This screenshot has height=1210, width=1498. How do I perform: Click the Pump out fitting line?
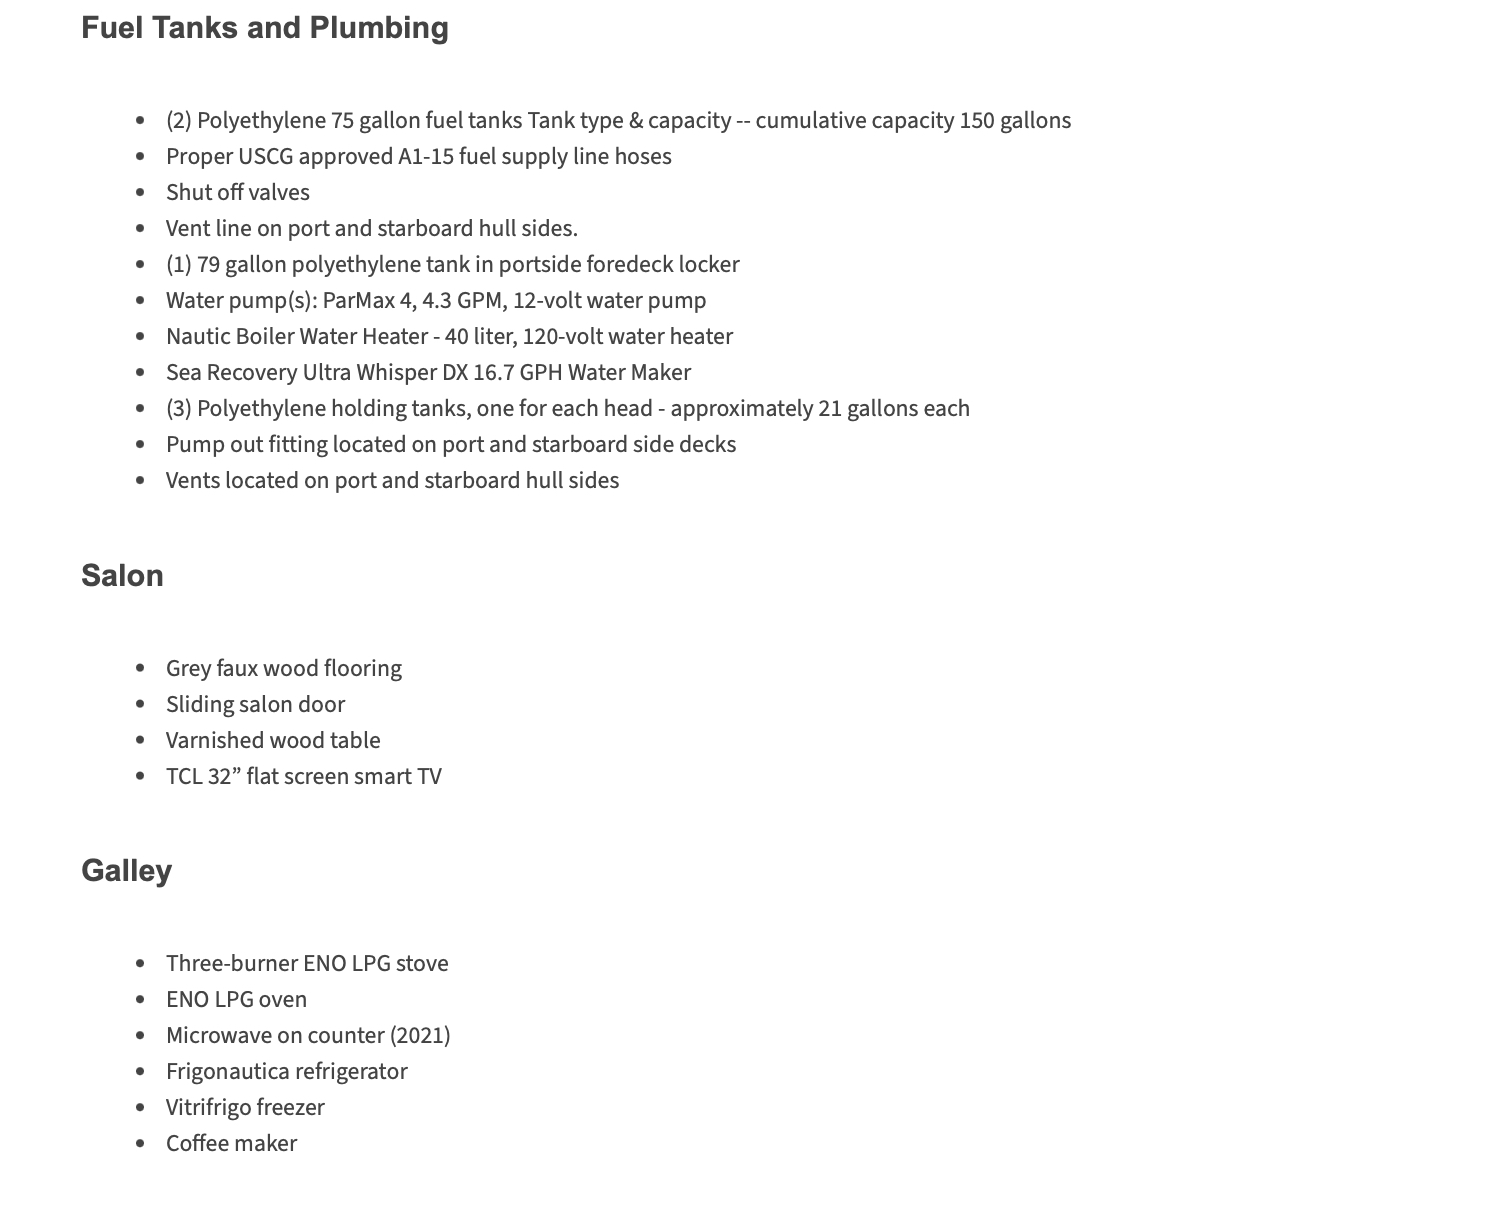[x=450, y=445]
